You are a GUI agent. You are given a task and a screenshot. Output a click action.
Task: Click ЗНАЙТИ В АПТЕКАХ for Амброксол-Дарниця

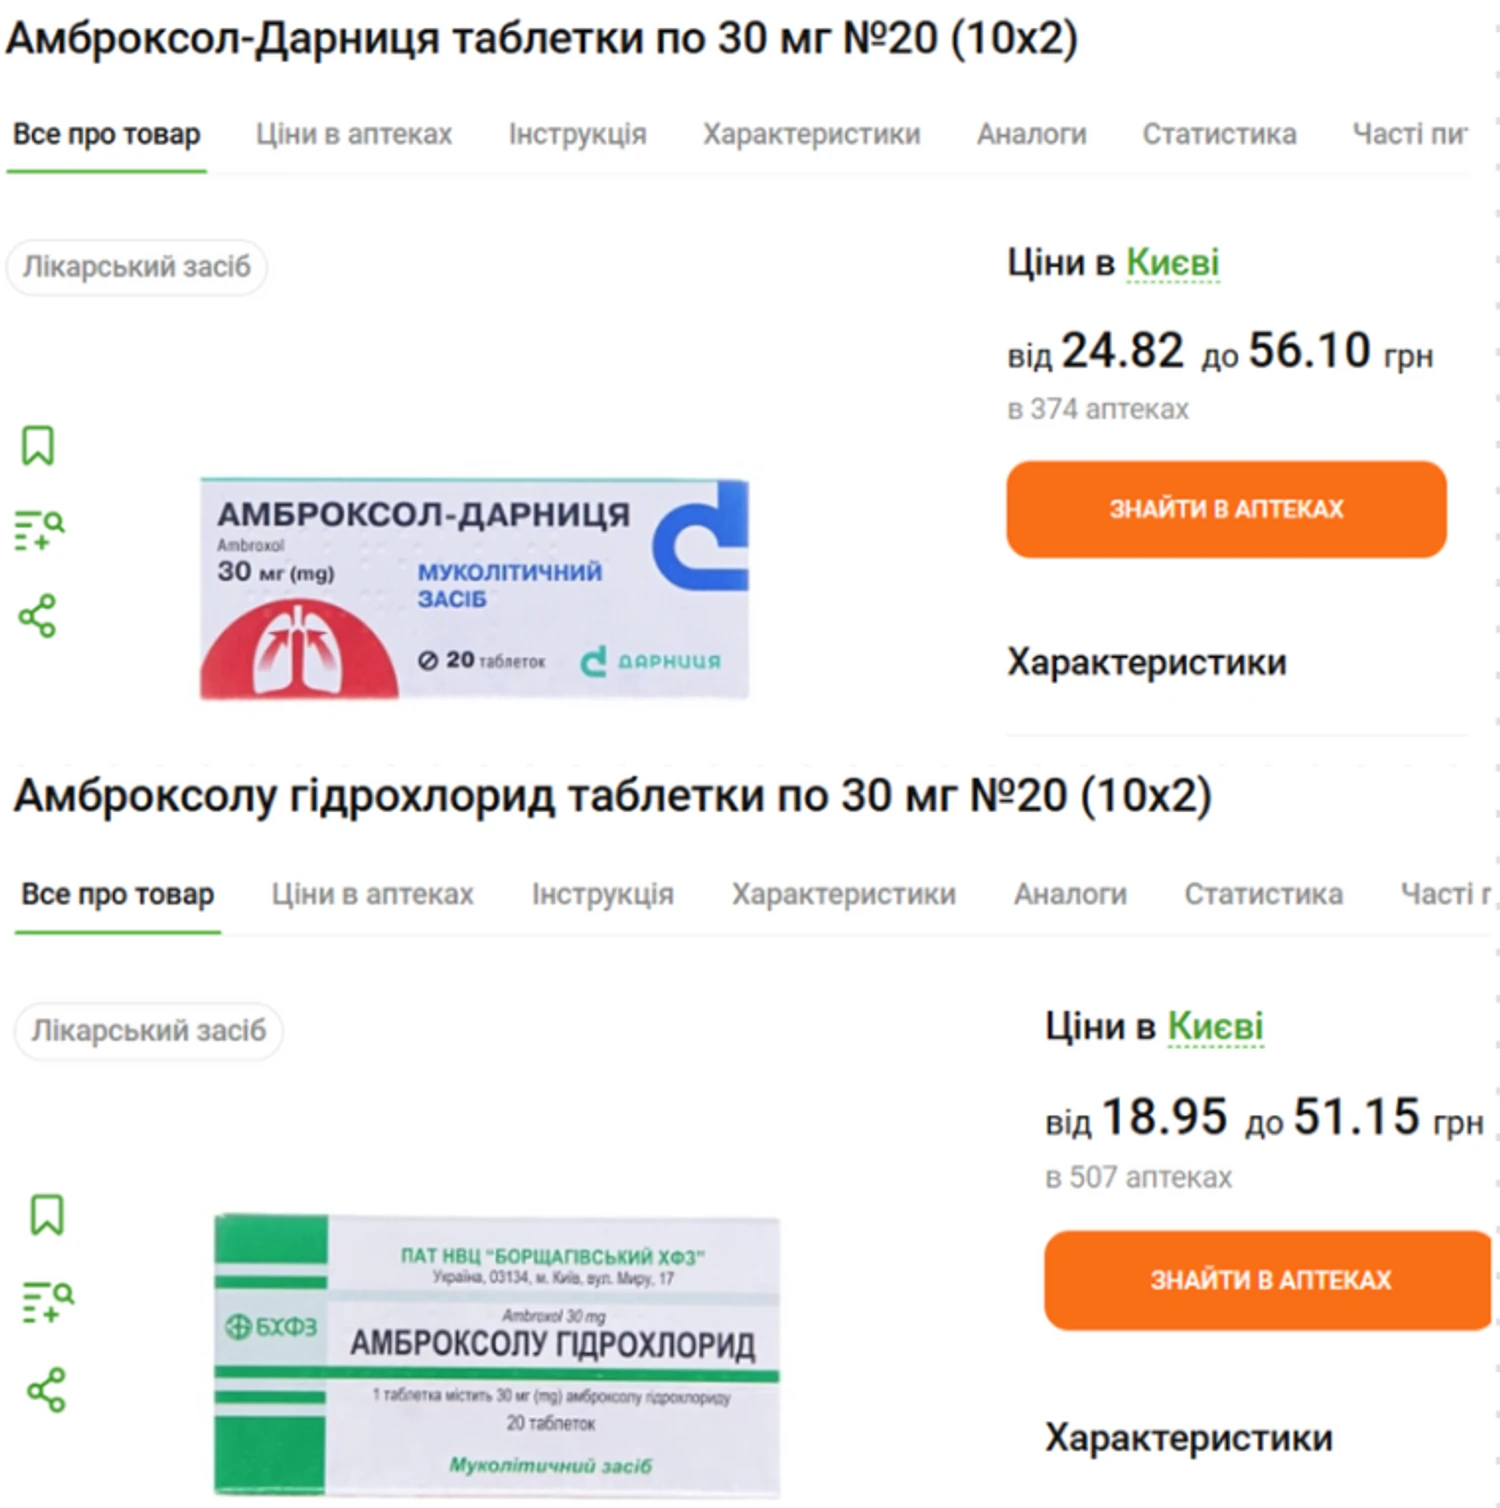click(x=1226, y=509)
